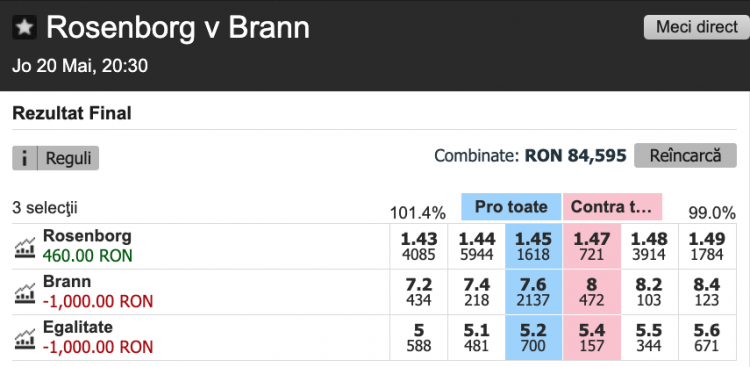Lay Brann at odds 8
This screenshot has height=367, width=750.
(592, 292)
